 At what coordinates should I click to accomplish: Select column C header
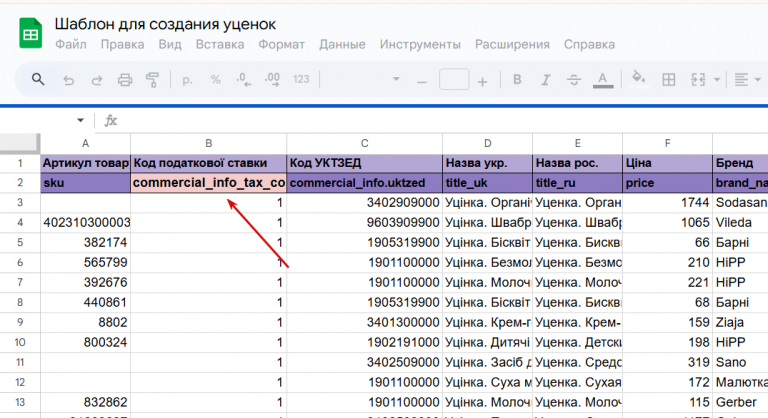click(x=364, y=144)
